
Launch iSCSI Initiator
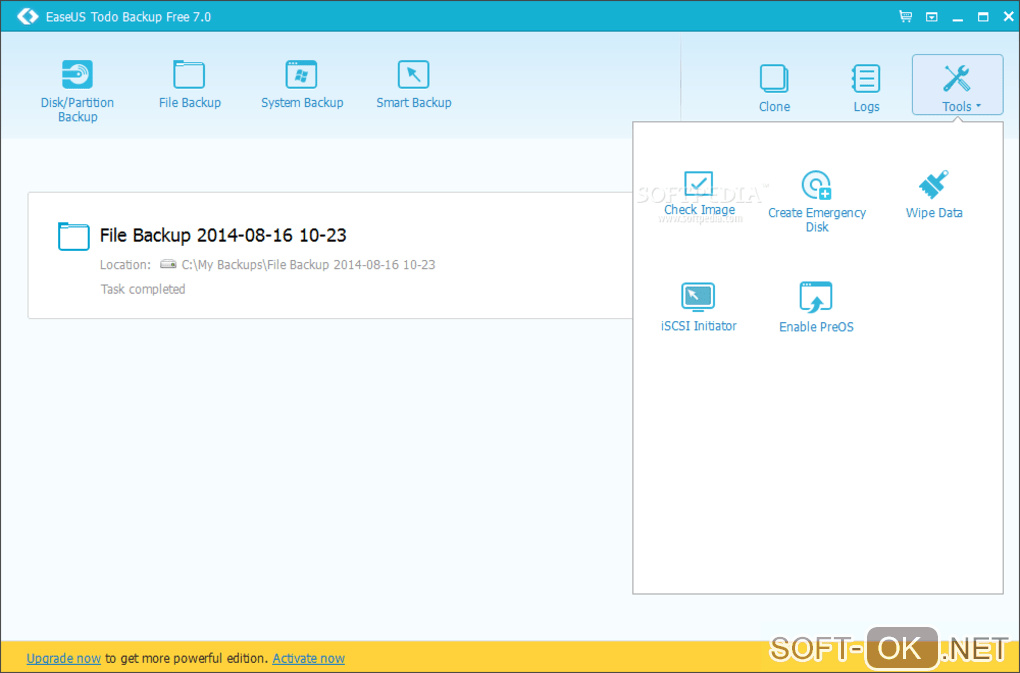click(x=698, y=308)
